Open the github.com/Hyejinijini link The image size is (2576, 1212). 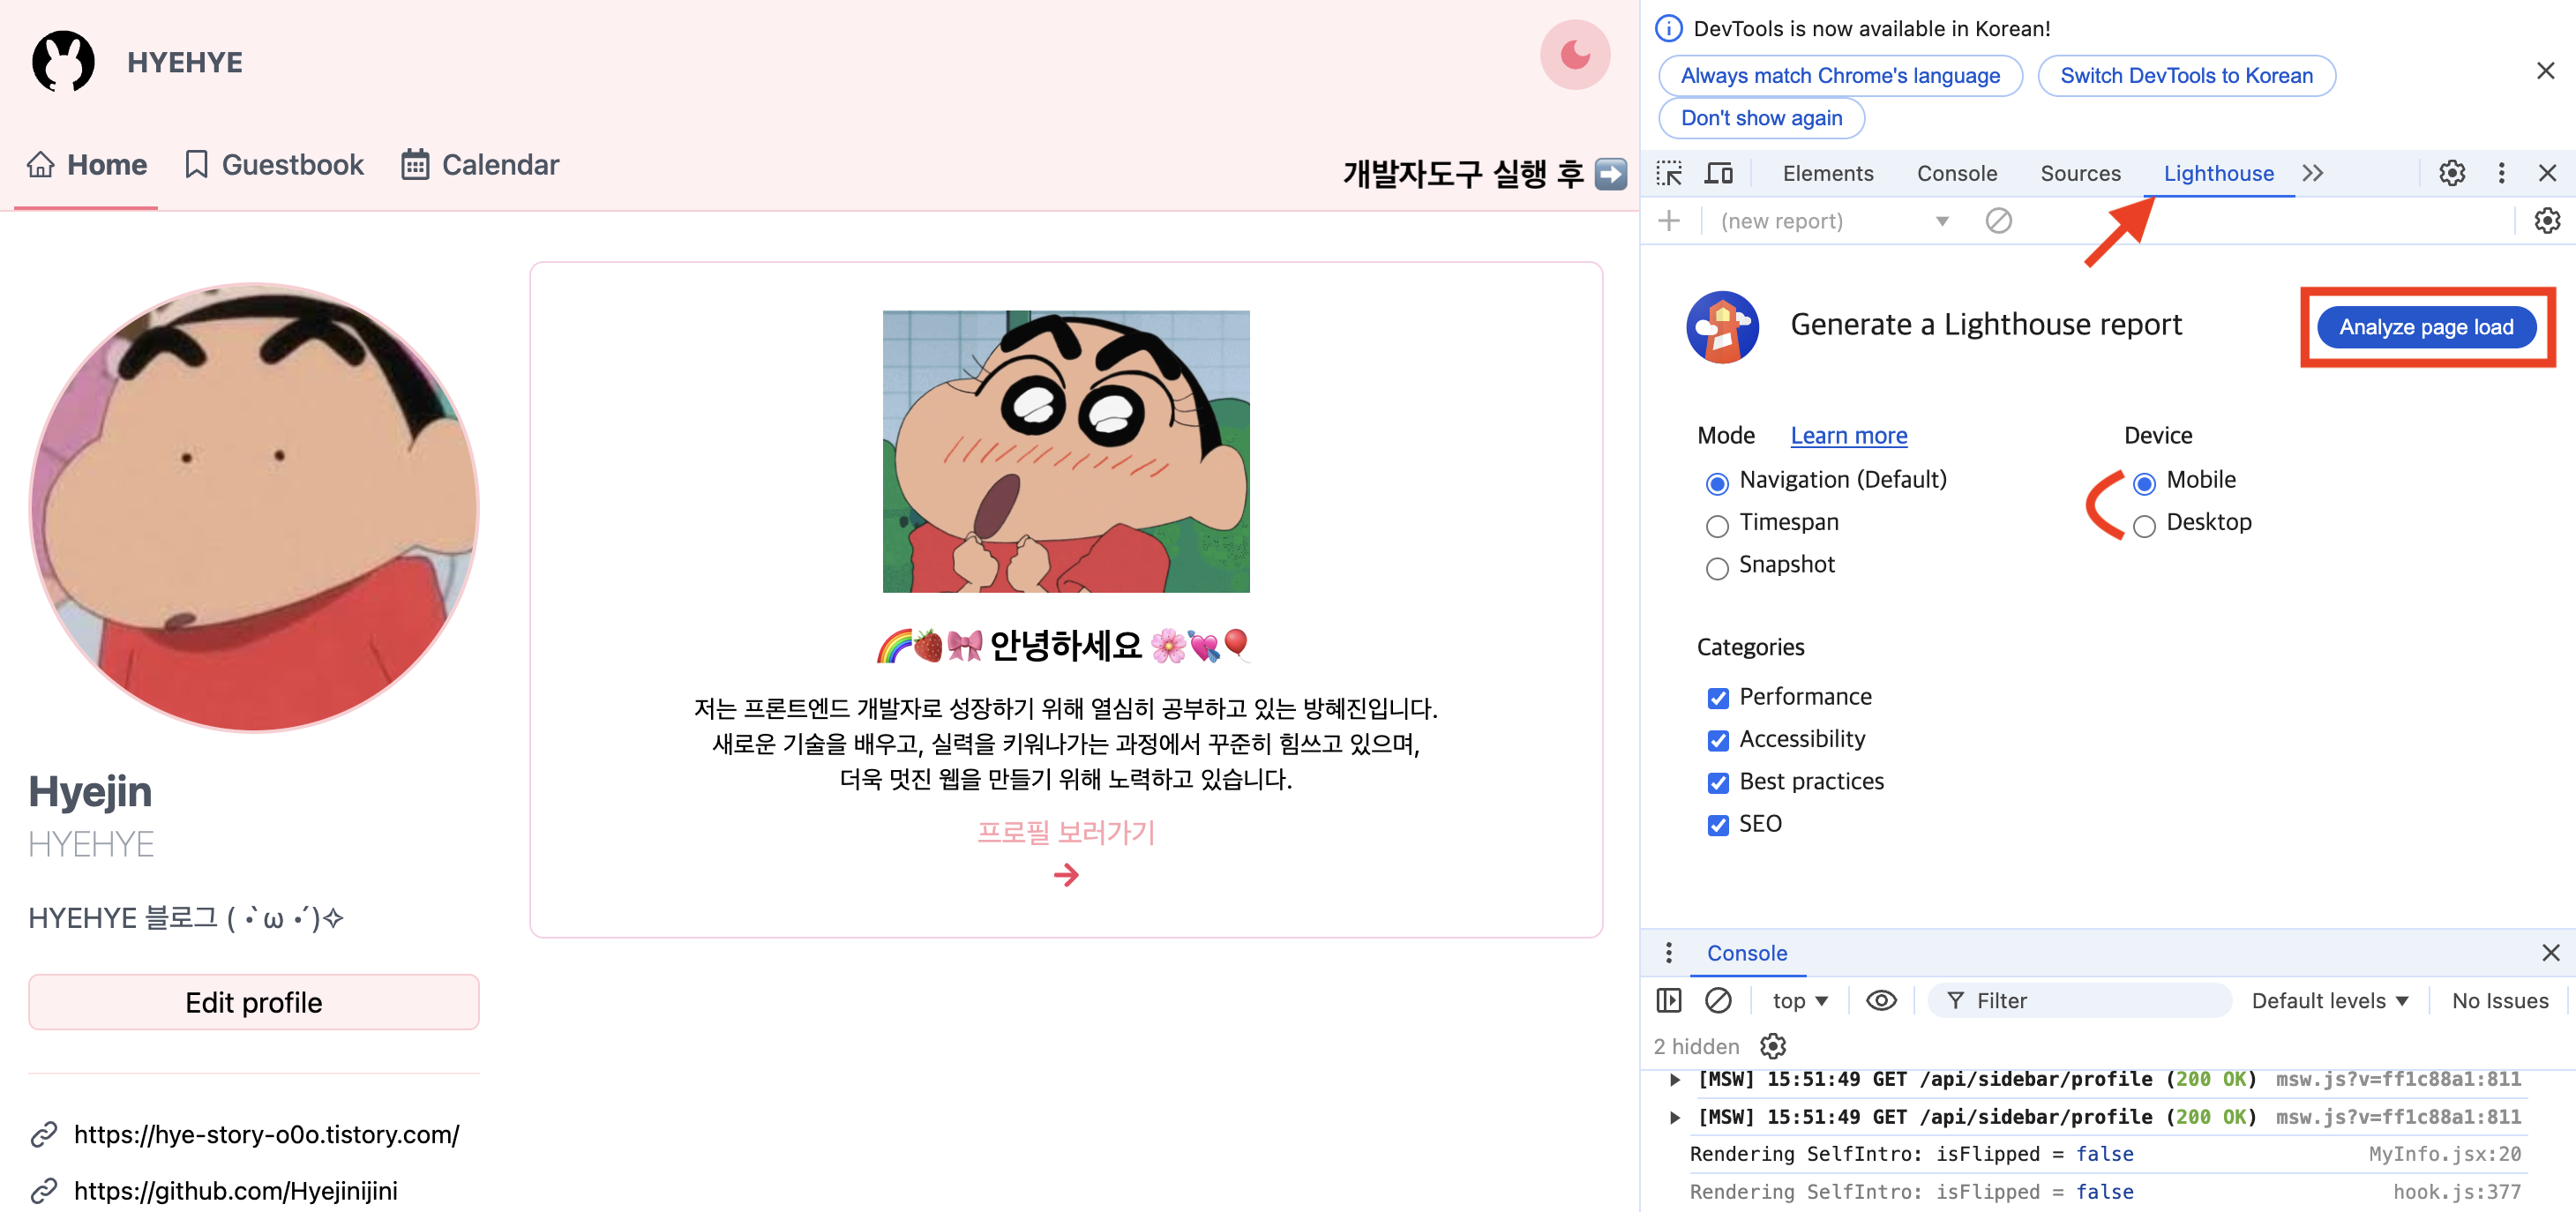235,1190
